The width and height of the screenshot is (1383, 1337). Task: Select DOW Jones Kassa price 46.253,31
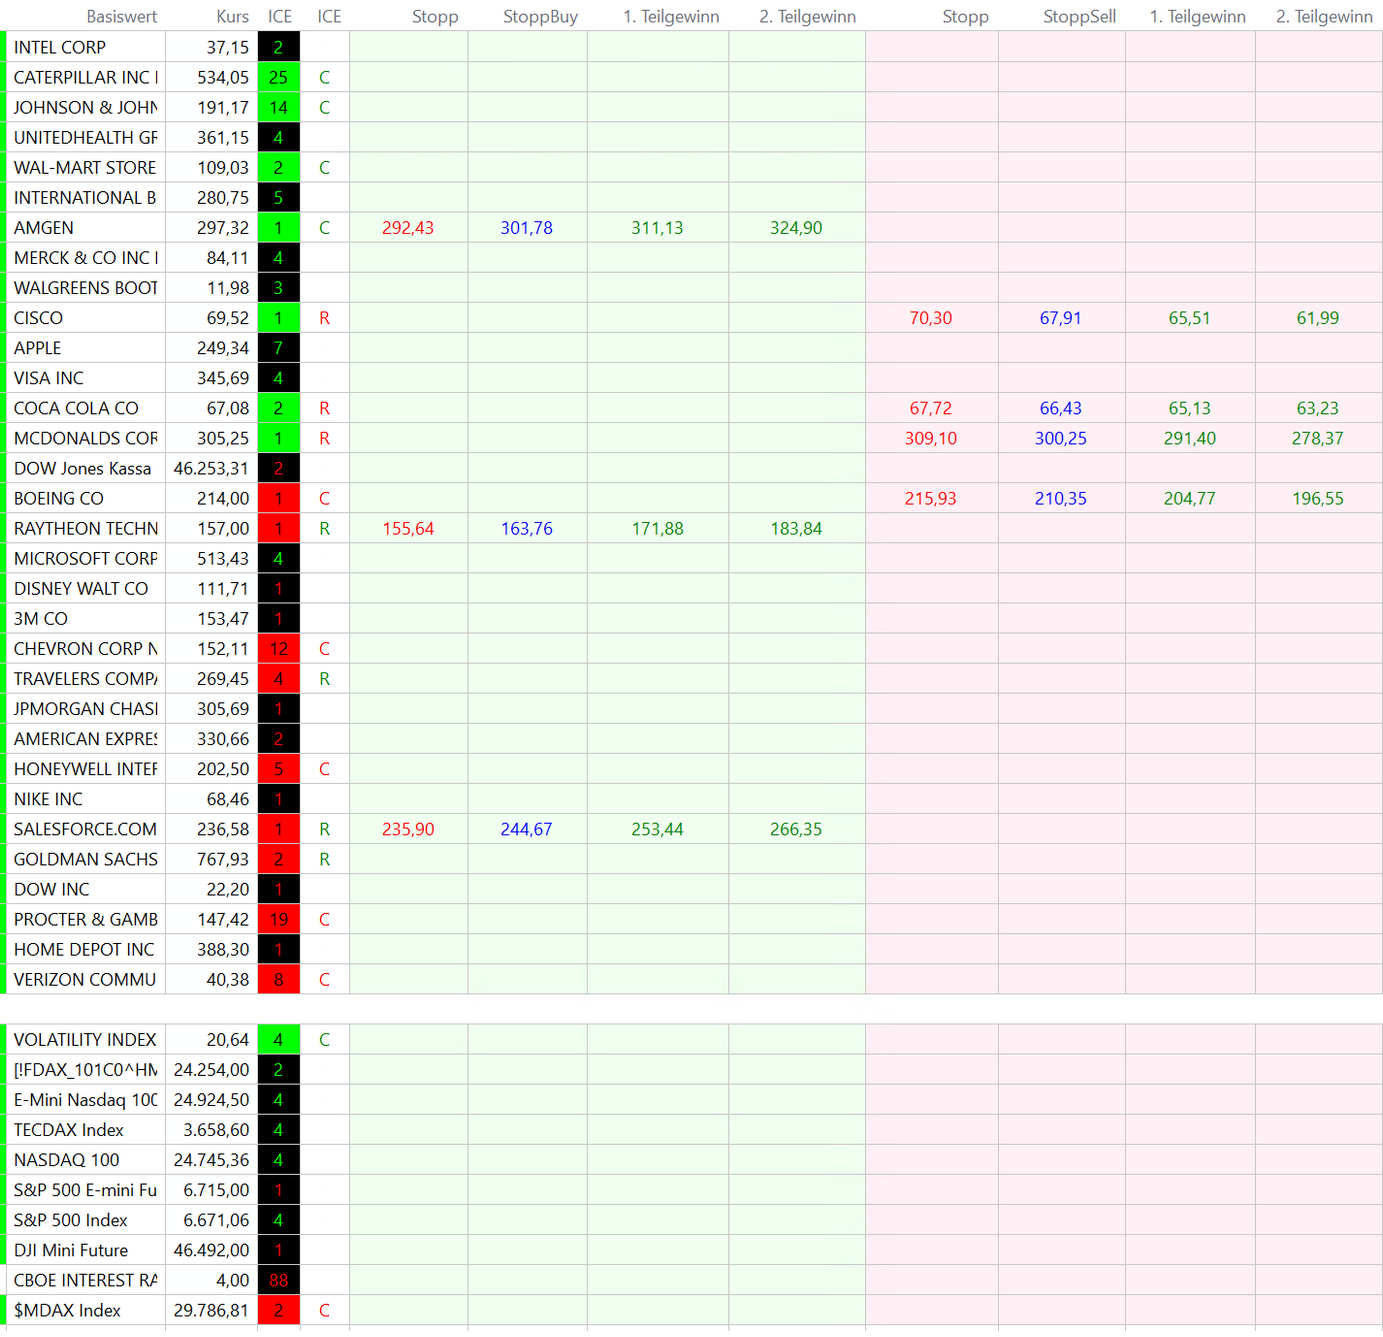click(211, 469)
